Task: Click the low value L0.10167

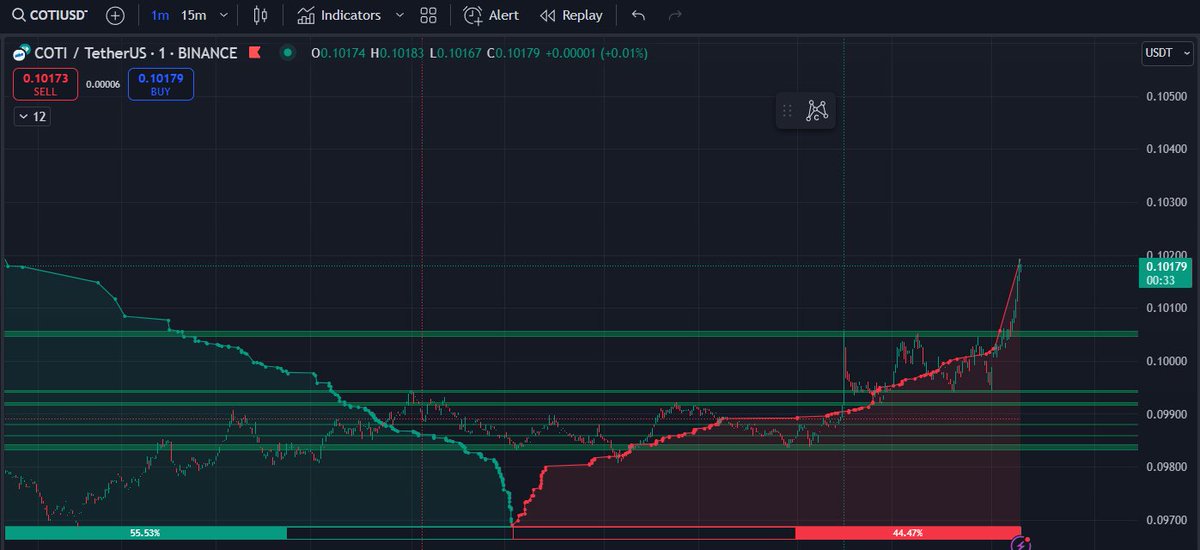Action: point(455,53)
